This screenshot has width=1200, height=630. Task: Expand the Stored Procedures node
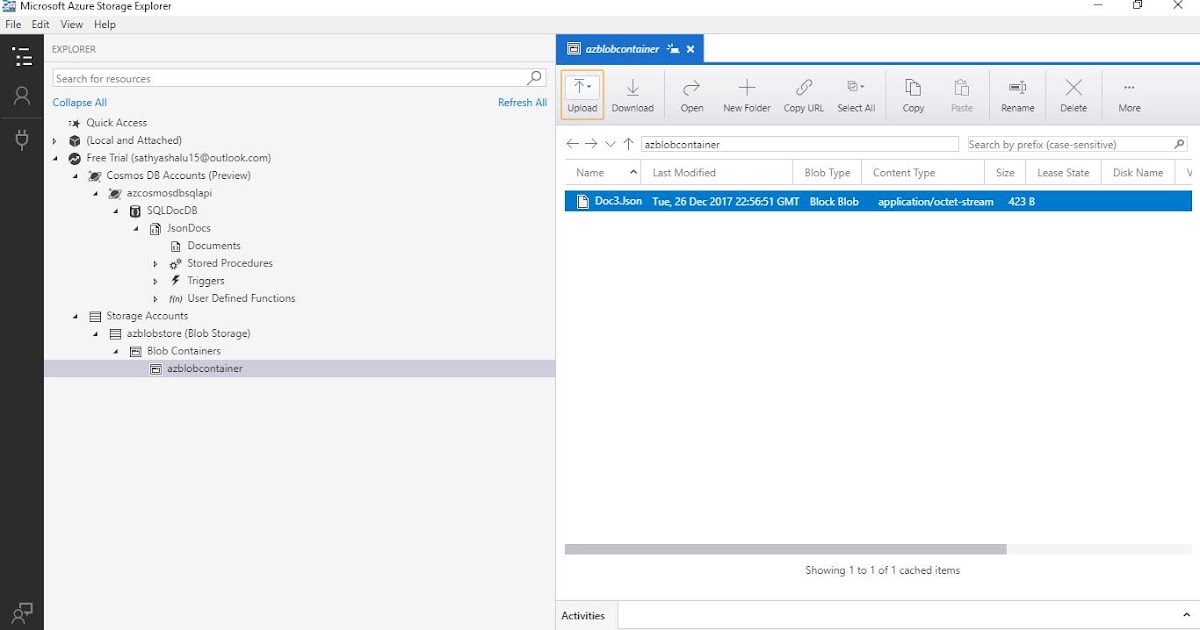coord(155,263)
